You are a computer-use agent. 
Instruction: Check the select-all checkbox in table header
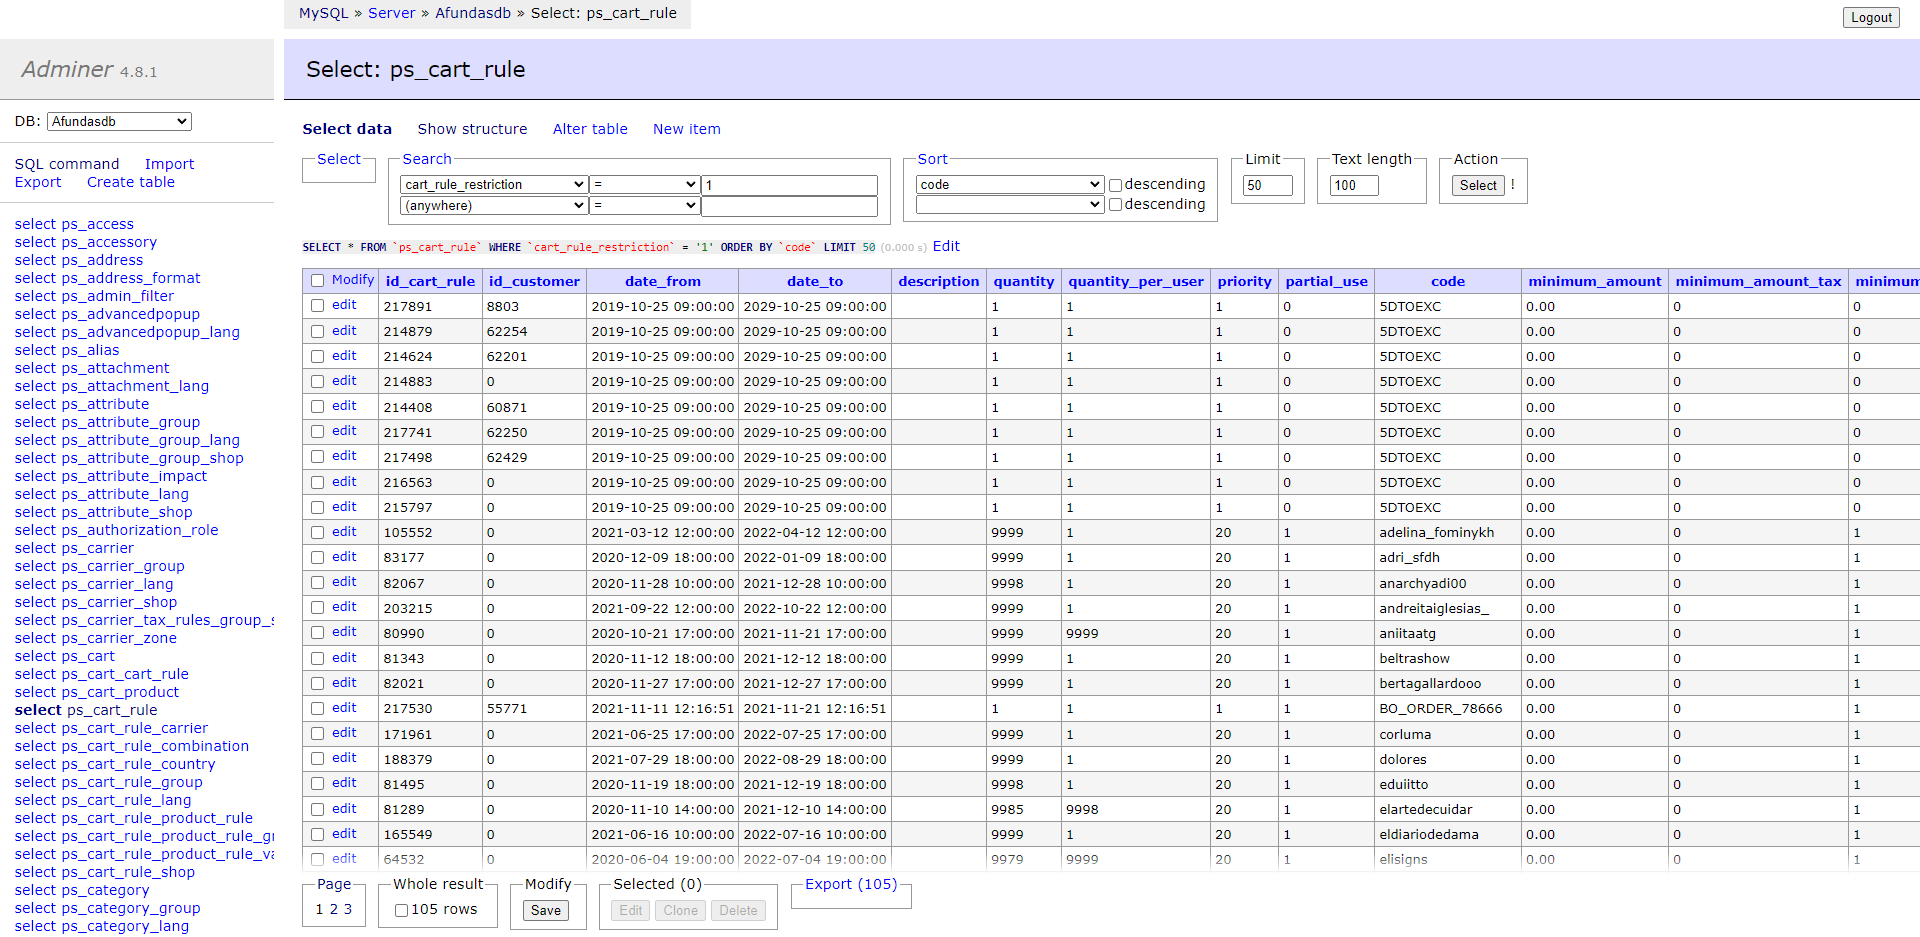click(317, 281)
